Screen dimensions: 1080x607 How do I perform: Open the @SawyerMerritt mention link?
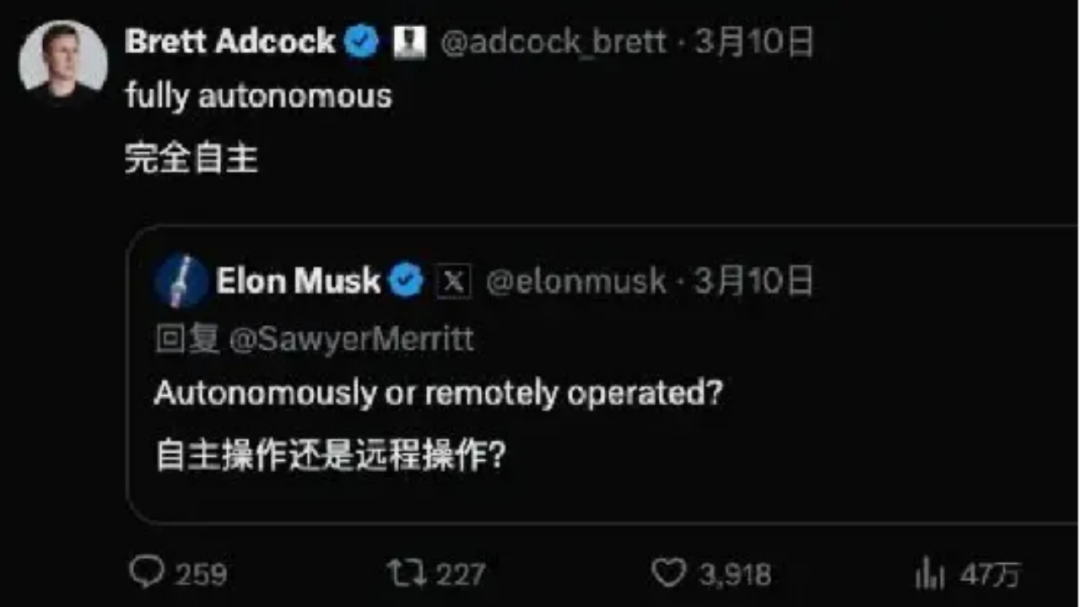point(351,339)
